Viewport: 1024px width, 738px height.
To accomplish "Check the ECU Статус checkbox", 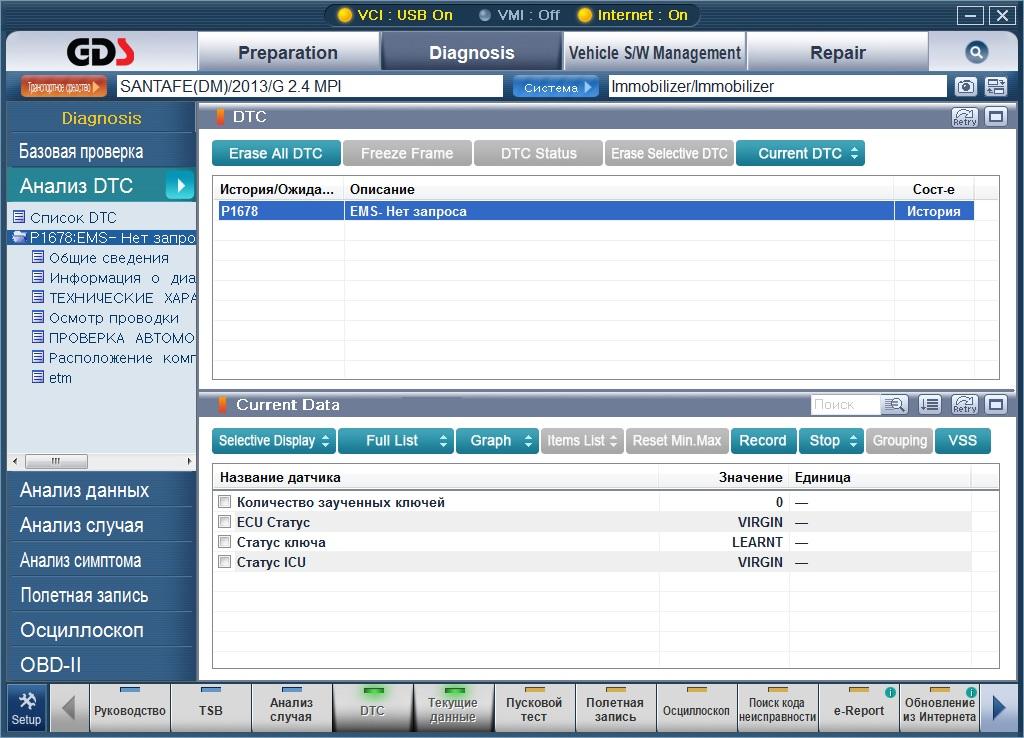I will 225,522.
